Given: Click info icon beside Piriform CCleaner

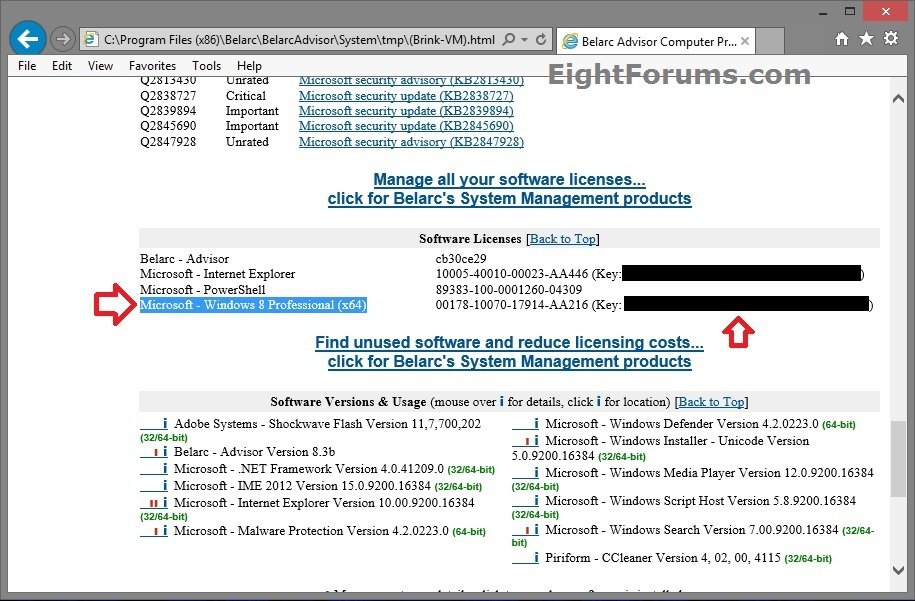Looking at the screenshot, I should pos(537,558).
